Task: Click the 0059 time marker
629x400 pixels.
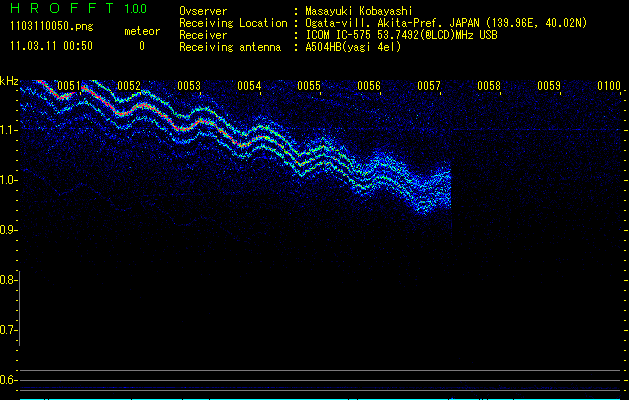Action: (549, 86)
